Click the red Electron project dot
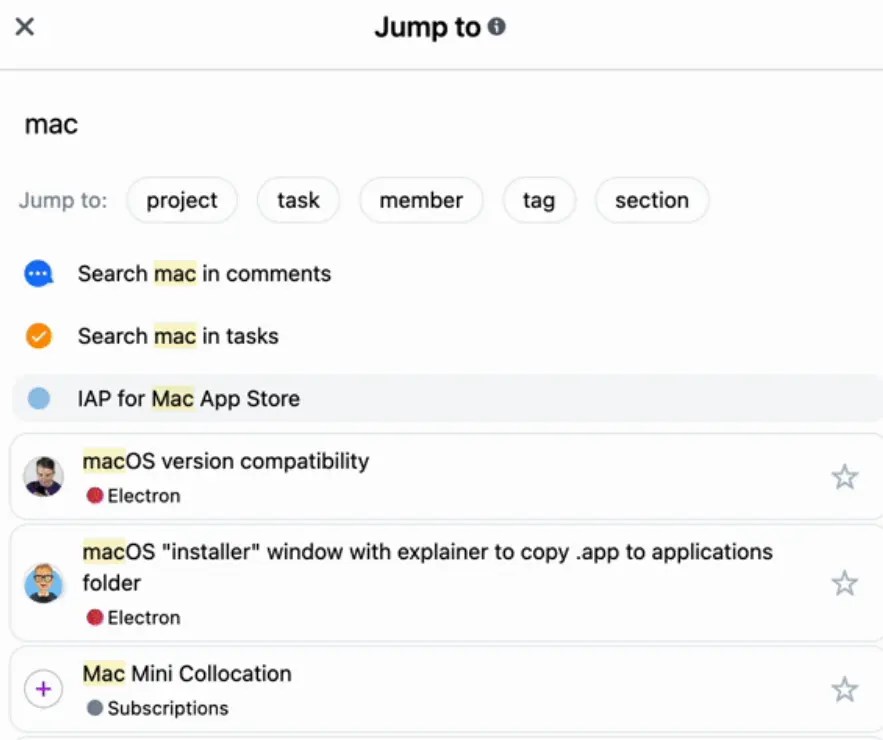 [x=93, y=495]
